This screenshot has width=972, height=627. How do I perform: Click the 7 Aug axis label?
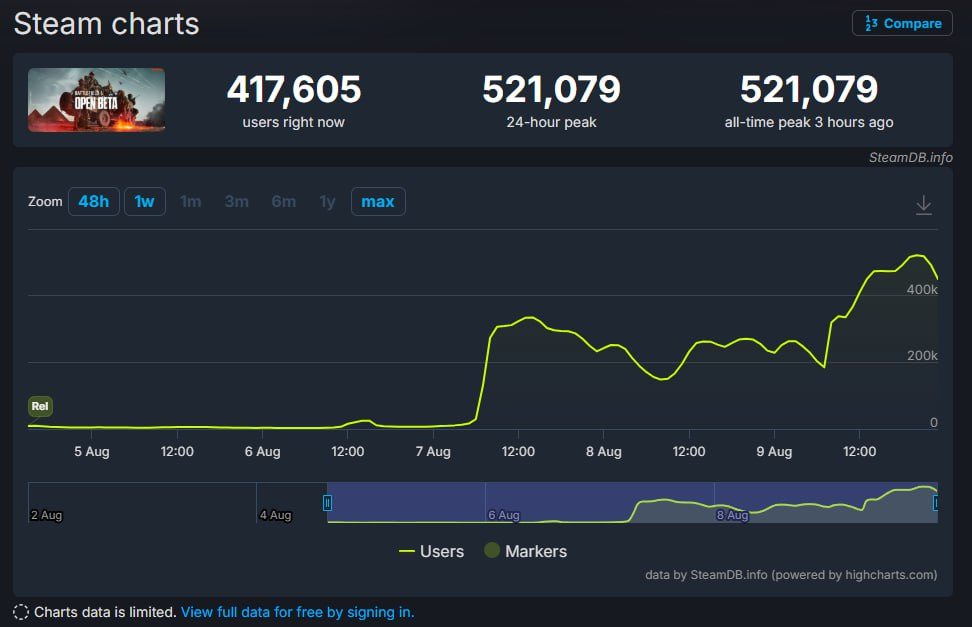pyautogui.click(x=433, y=451)
